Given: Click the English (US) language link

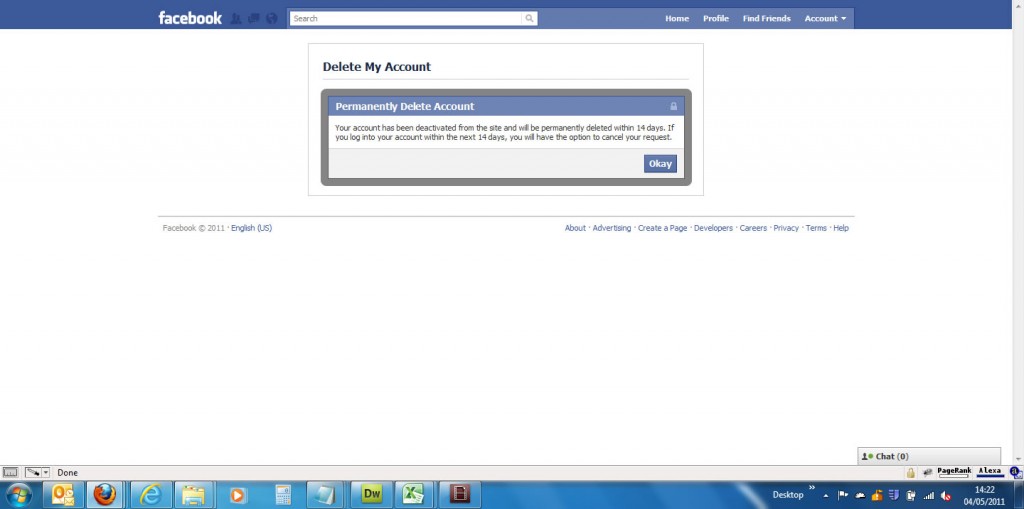Looking at the screenshot, I should tap(251, 228).
